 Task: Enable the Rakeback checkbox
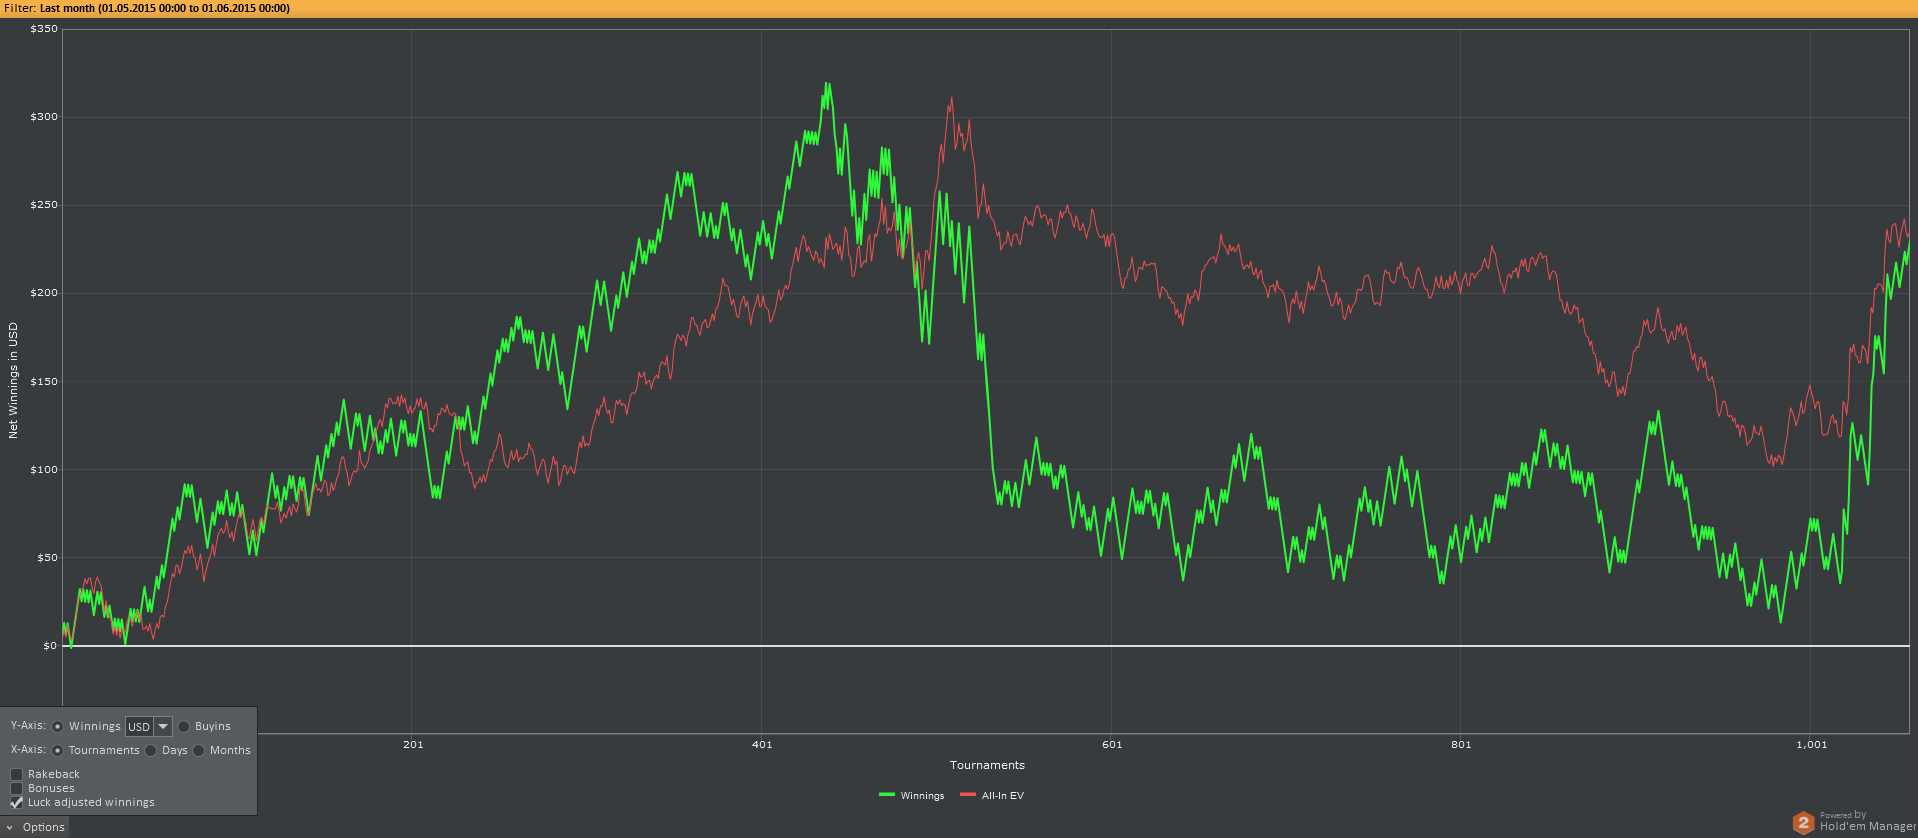point(17,774)
